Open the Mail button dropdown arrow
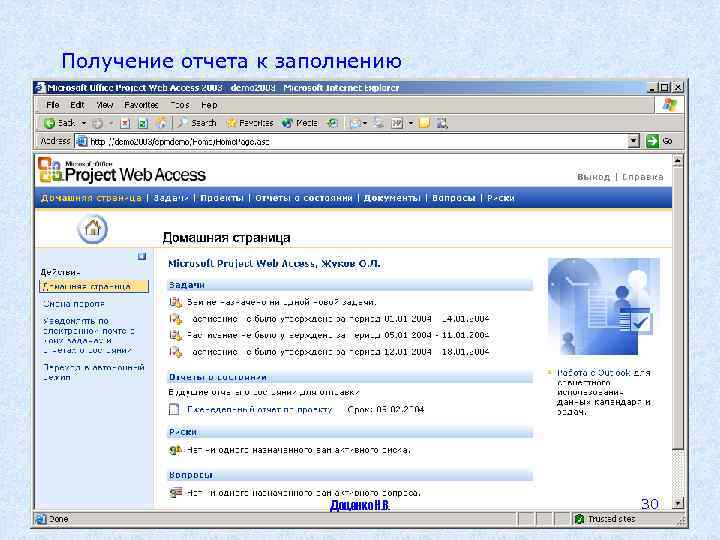The height and width of the screenshot is (540, 720). point(365,123)
